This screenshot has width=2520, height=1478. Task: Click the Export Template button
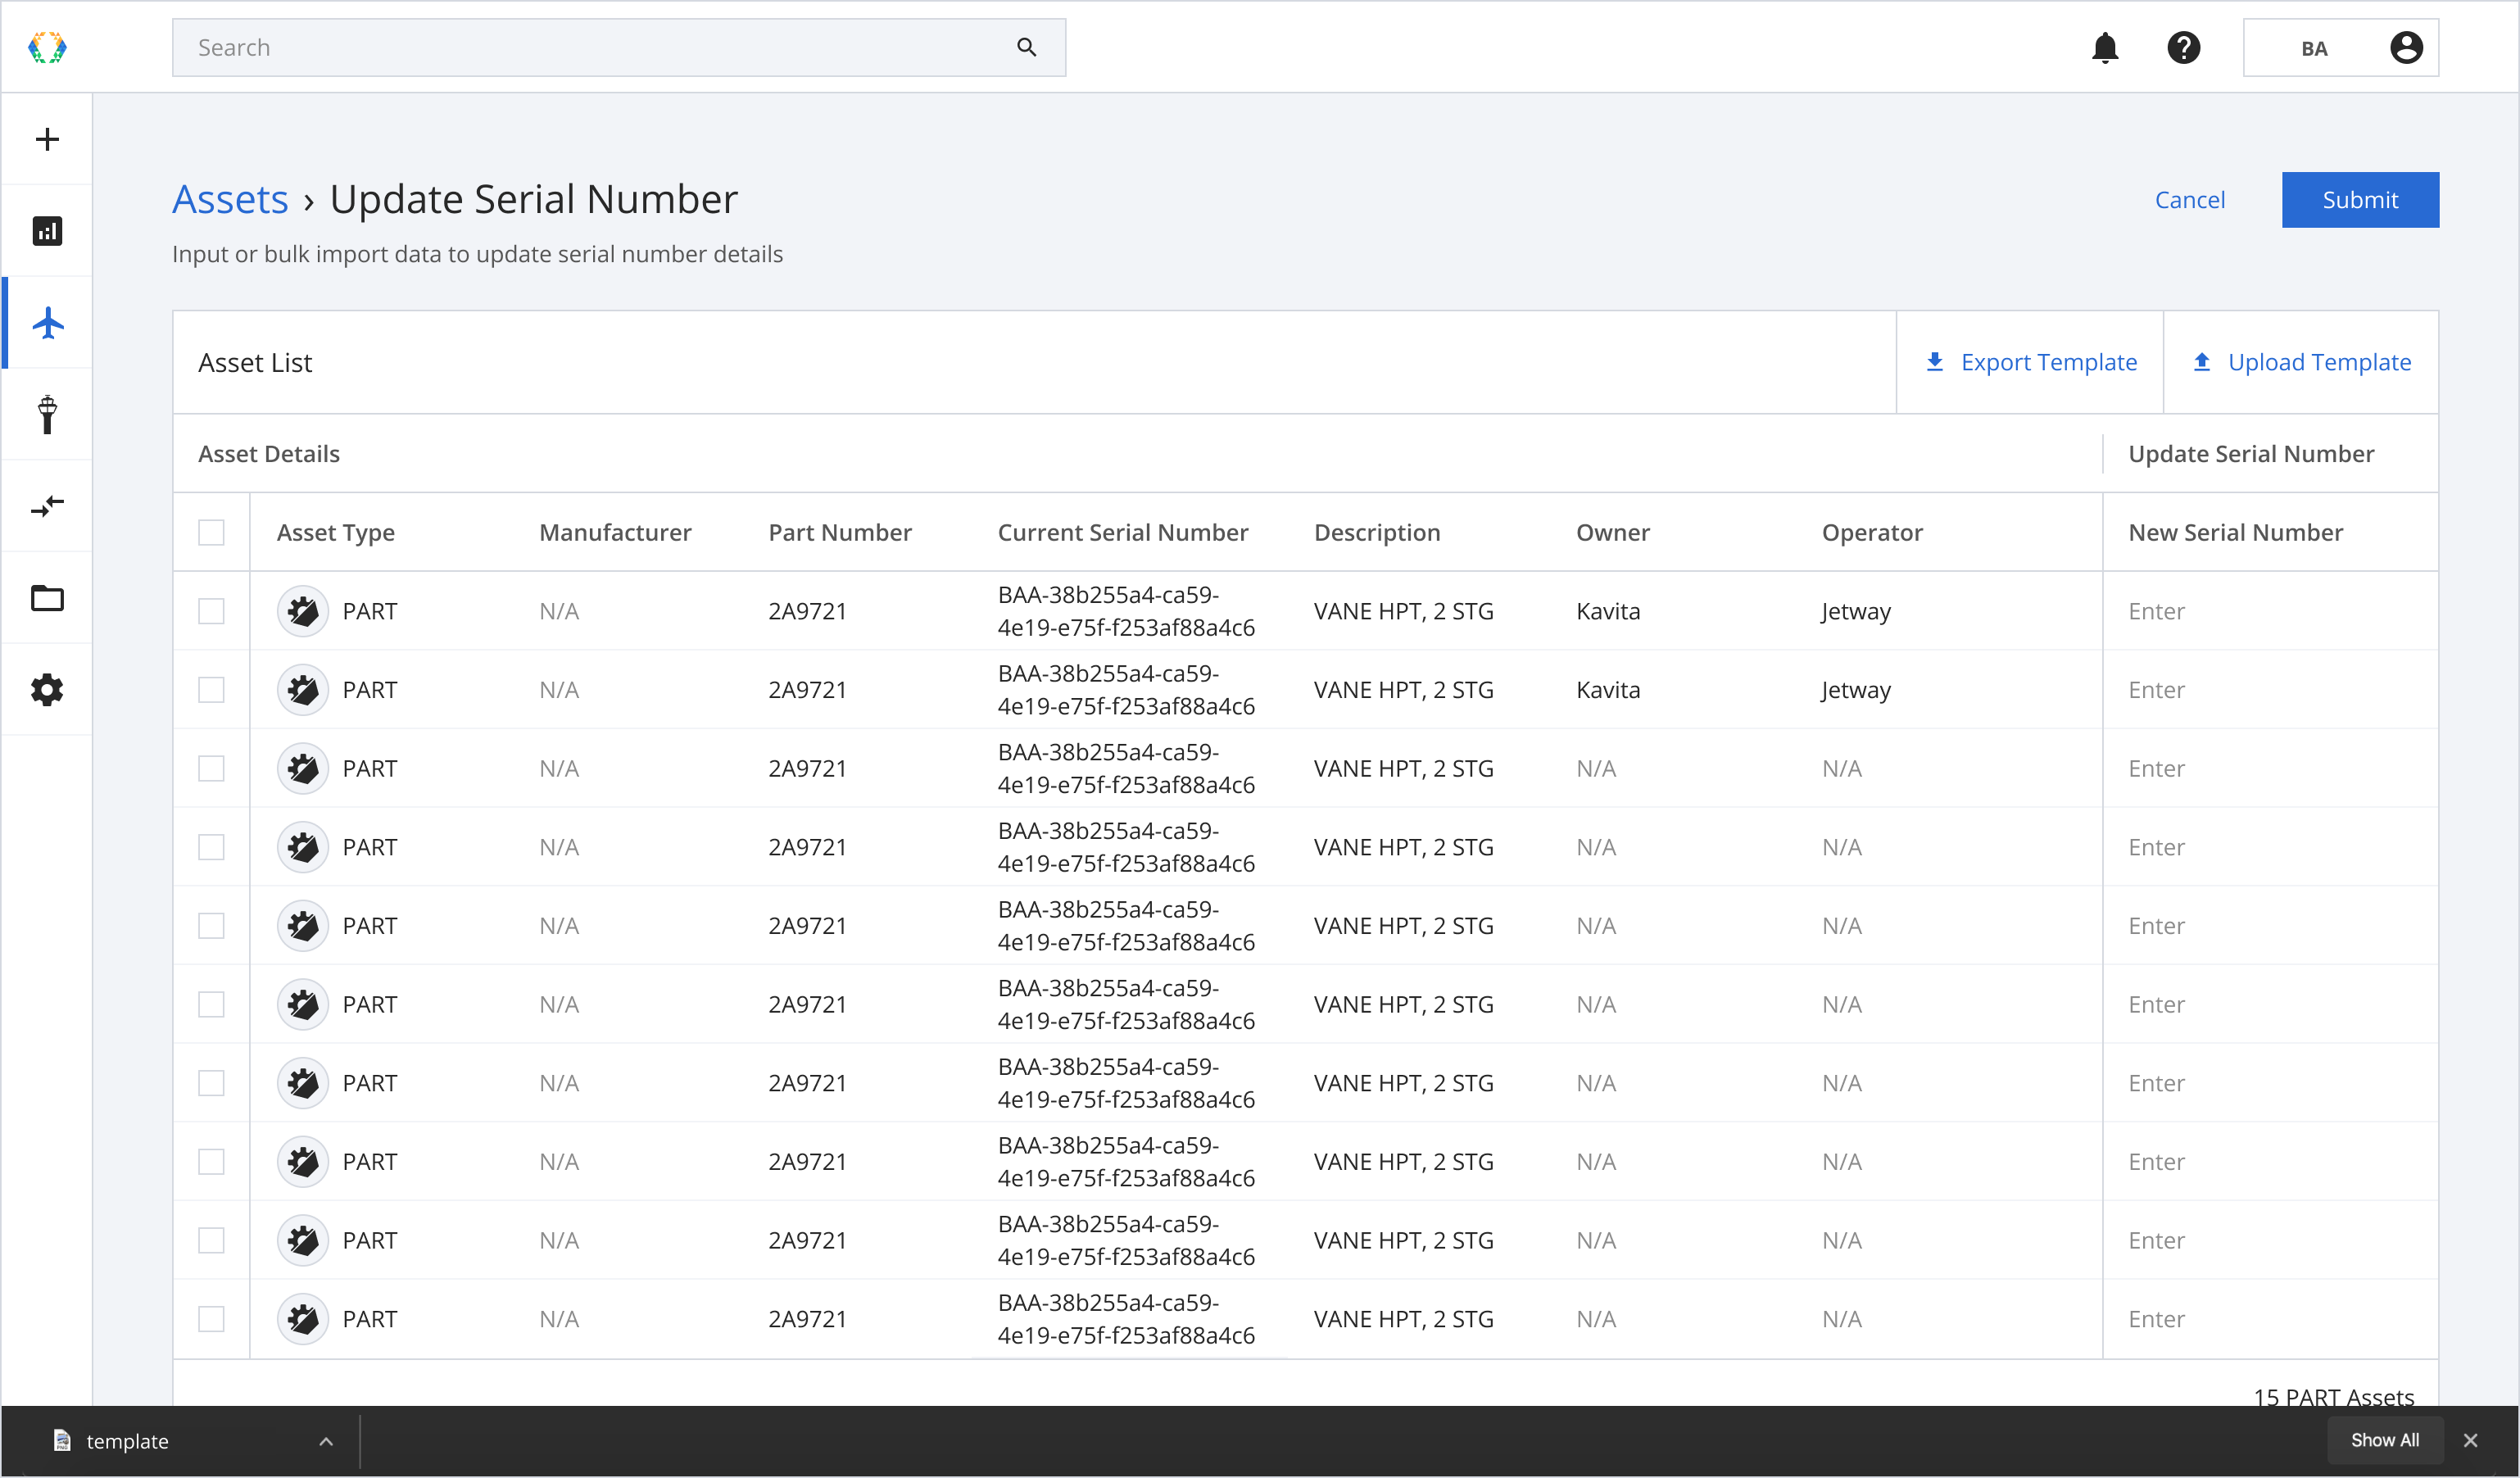2029,360
